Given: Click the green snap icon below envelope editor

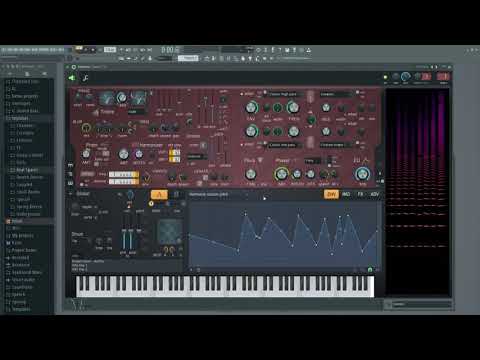Looking at the screenshot, I should pyautogui.click(x=370, y=269).
